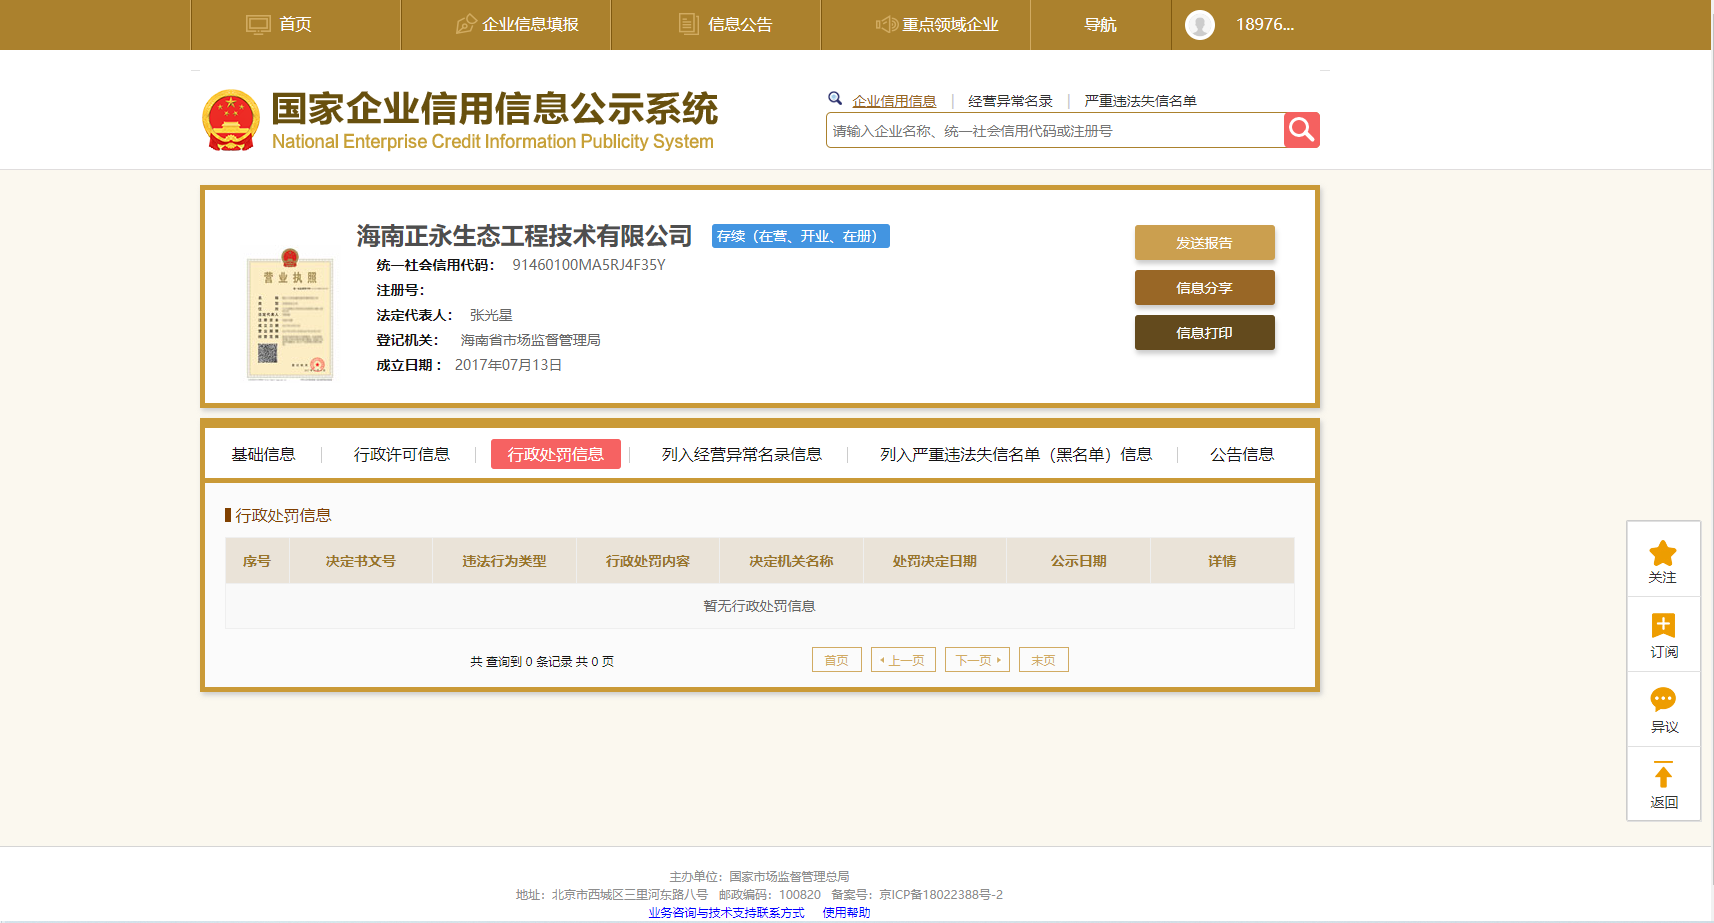Viewport: 1714px width, 923px height.
Task: Click the user avatar icon
Action: point(1199,25)
